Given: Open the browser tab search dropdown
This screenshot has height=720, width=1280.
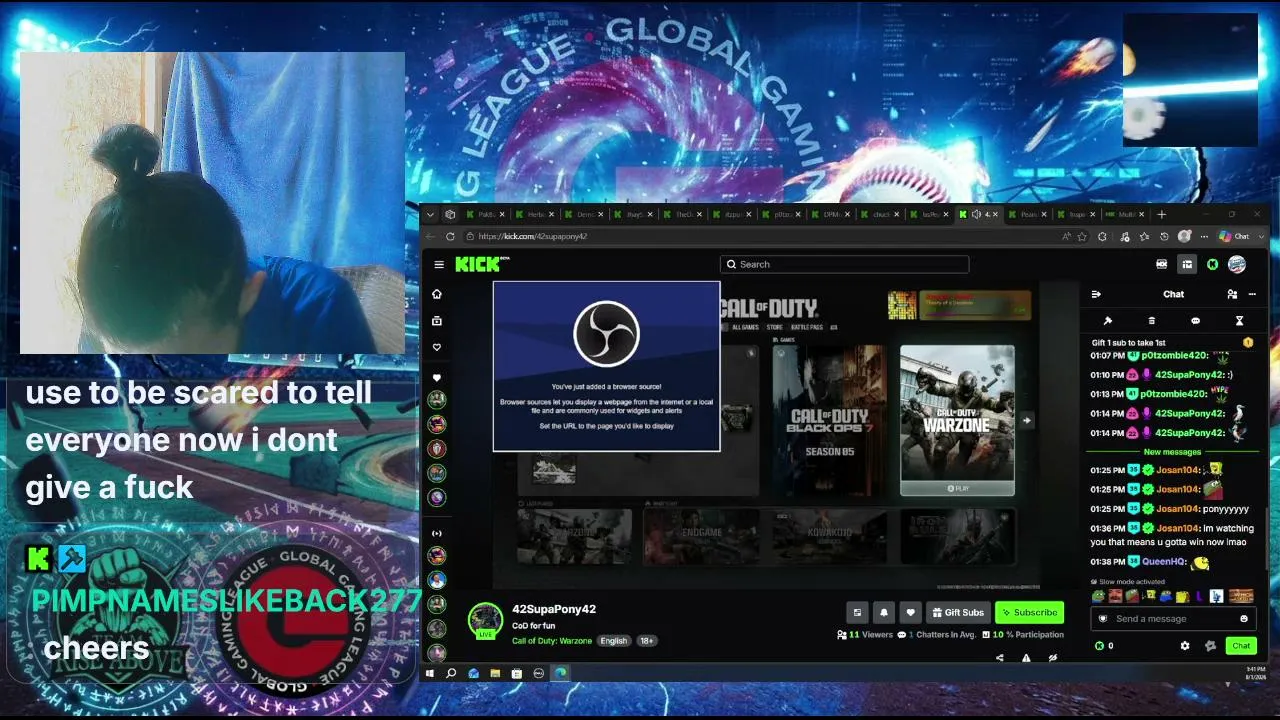Looking at the screenshot, I should click(x=430, y=214).
